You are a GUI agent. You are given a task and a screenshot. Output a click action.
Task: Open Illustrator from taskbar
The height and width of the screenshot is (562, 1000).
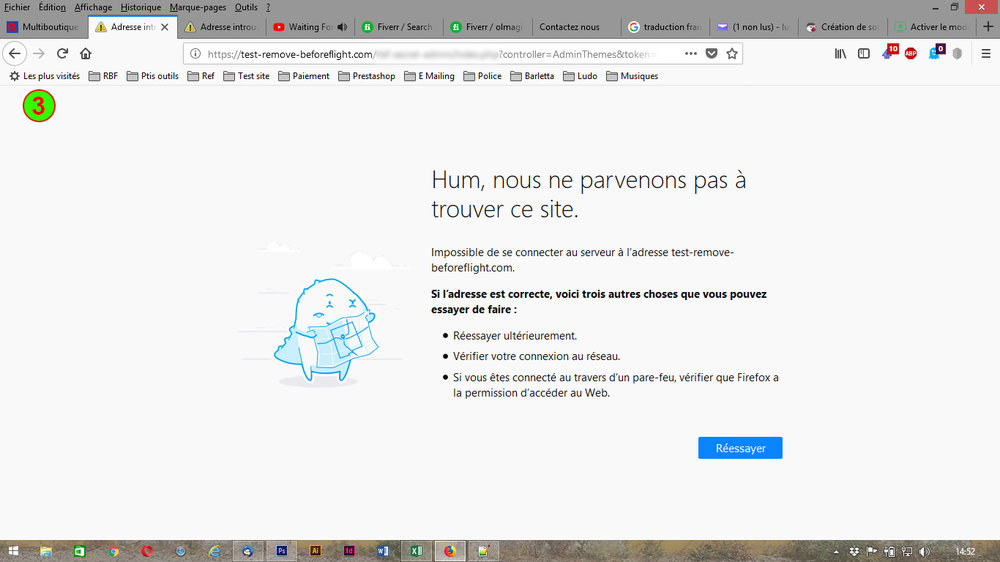315,551
